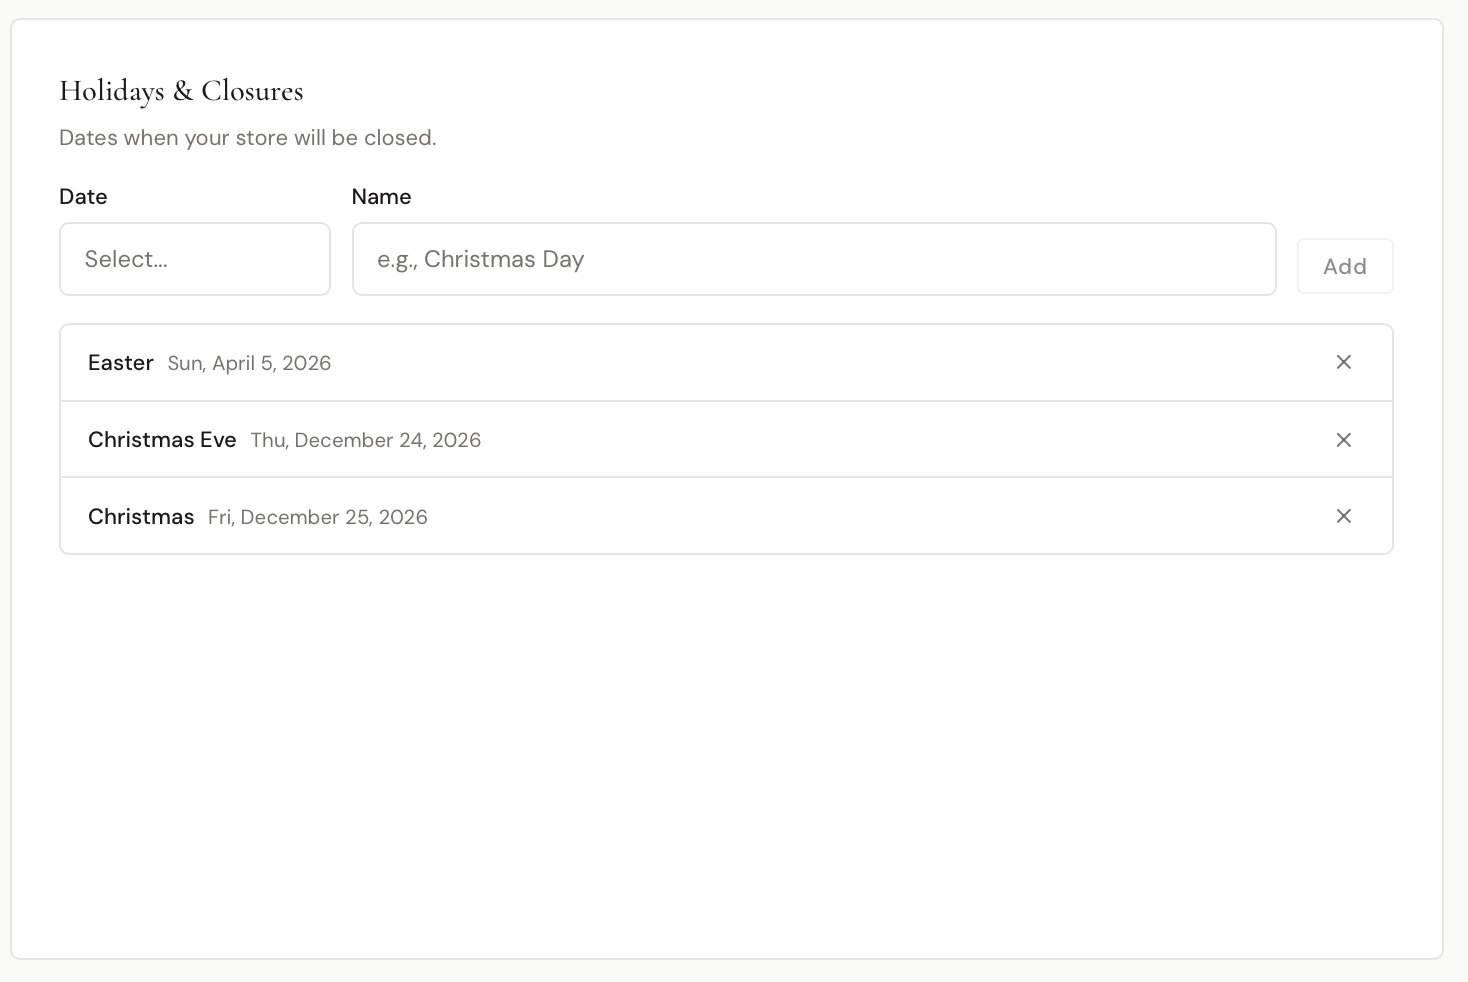Click the Holidays & Closures heading
Screen dimensions: 1468x982
[182, 91]
